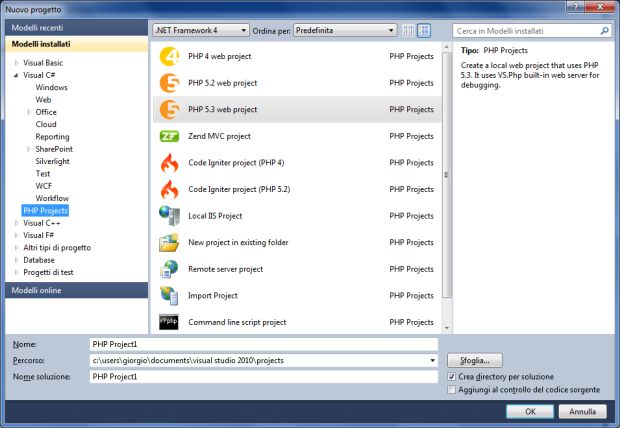
Task: Open the Modelli installati section
Action: coord(77,44)
